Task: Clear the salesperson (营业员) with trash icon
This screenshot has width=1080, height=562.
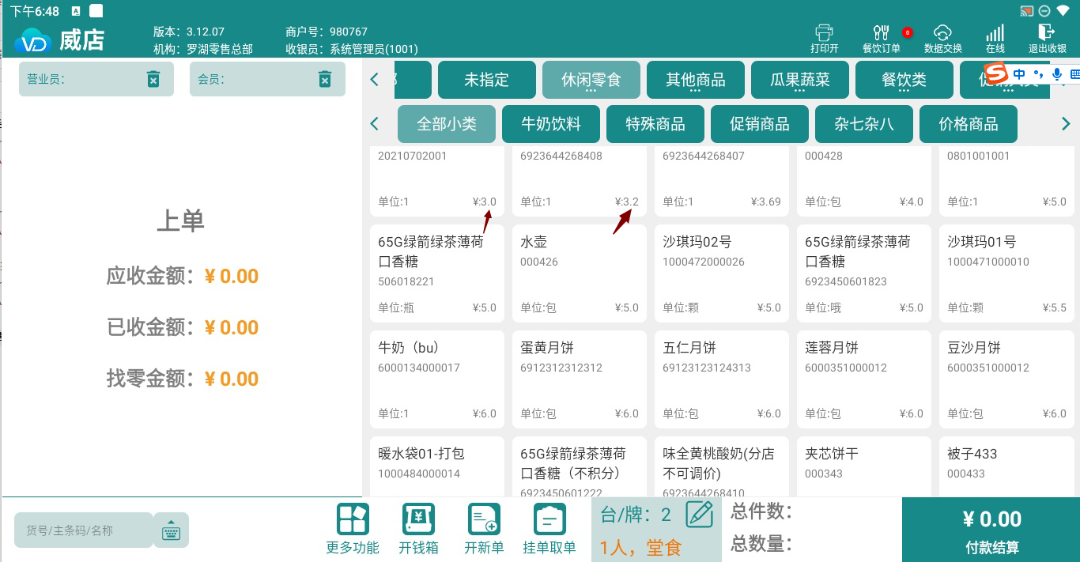Action: coord(153,79)
